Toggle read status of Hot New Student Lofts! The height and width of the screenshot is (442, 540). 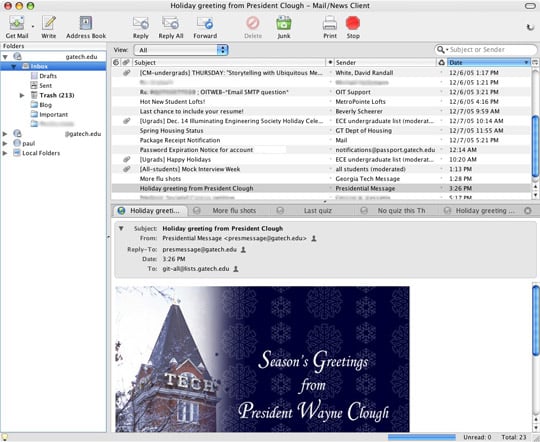(x=330, y=102)
